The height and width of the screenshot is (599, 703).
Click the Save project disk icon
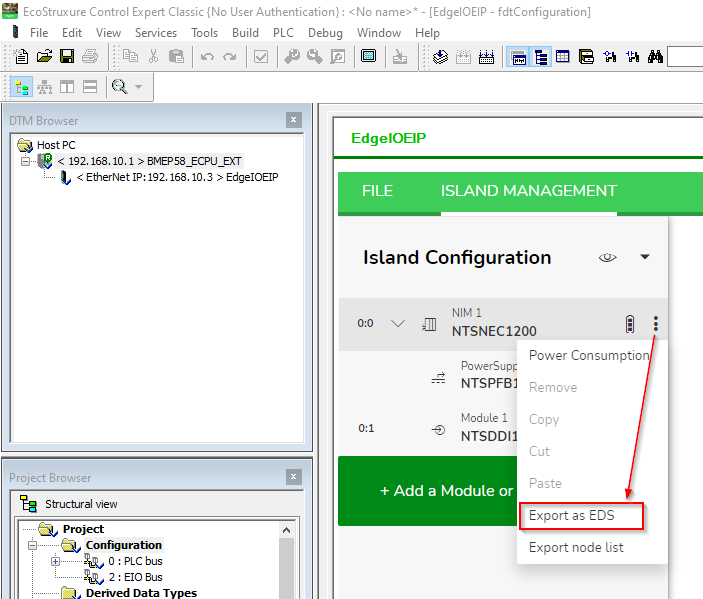(67, 57)
